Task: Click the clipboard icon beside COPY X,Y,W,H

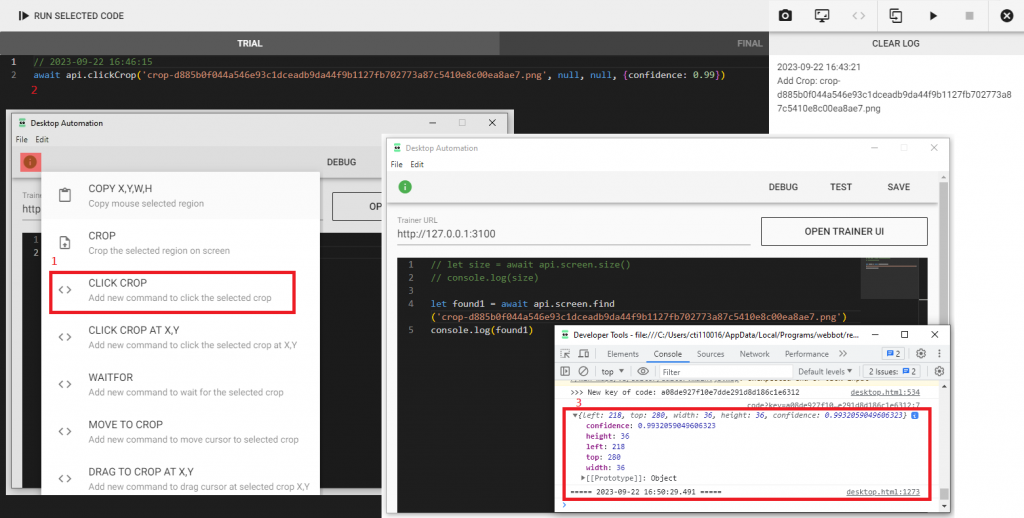Action: [x=65, y=195]
